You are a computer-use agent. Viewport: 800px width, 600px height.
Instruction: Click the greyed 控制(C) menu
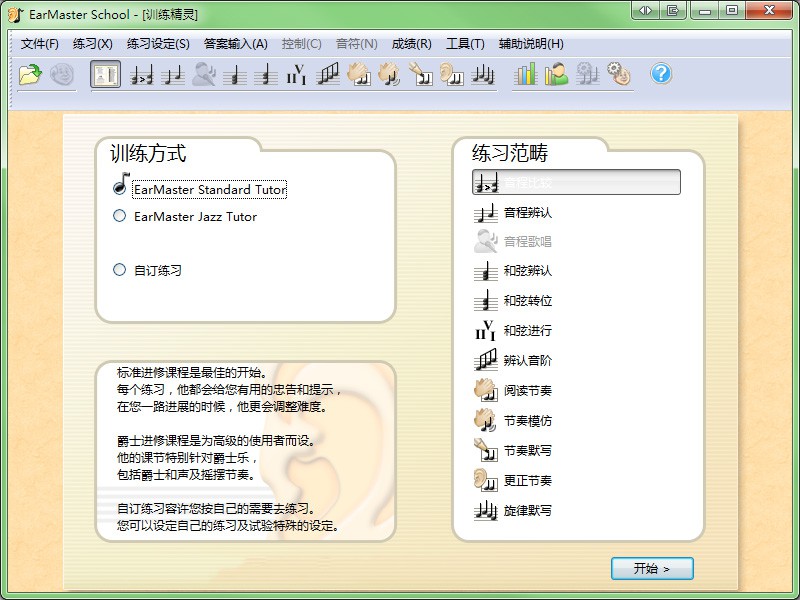click(x=302, y=44)
